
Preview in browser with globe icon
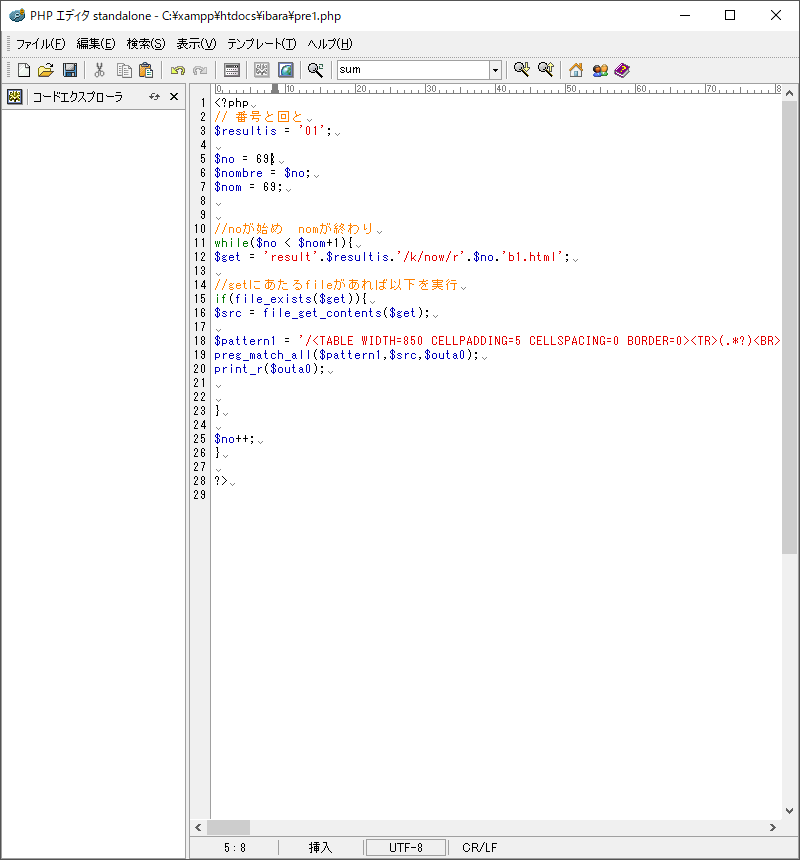point(286,70)
